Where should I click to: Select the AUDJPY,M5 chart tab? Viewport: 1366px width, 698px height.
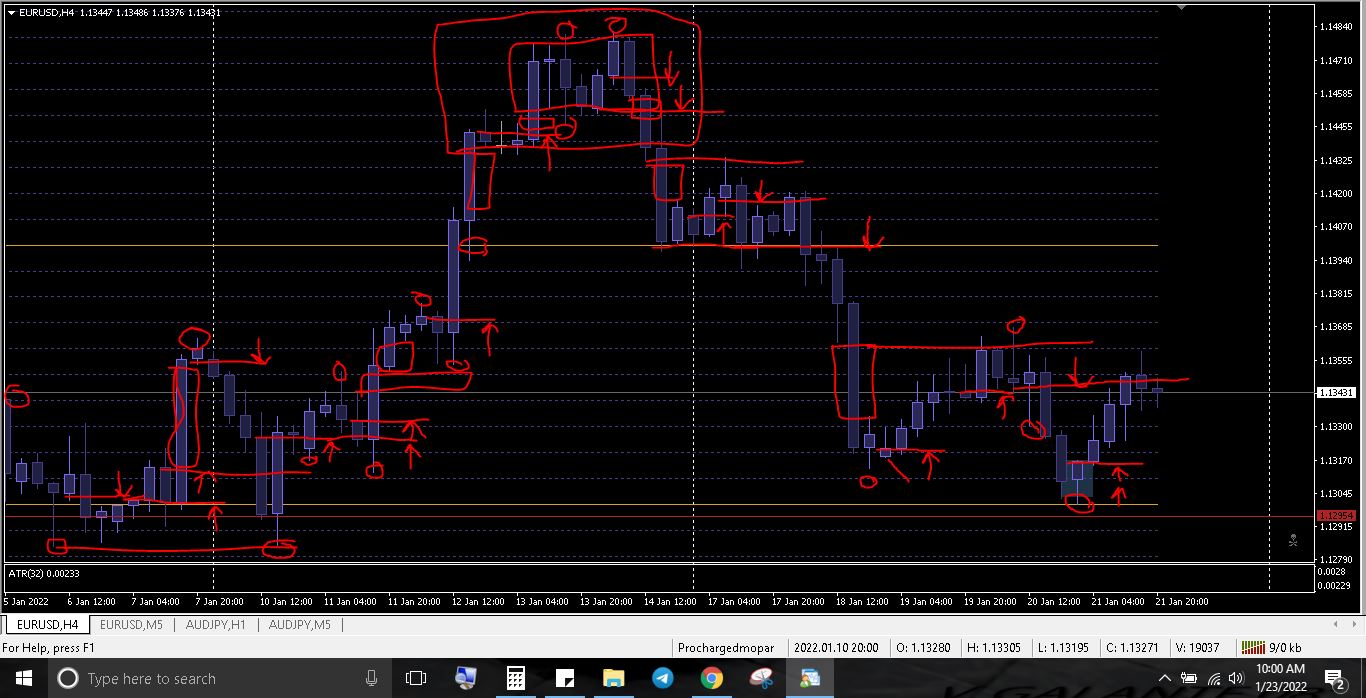300,625
